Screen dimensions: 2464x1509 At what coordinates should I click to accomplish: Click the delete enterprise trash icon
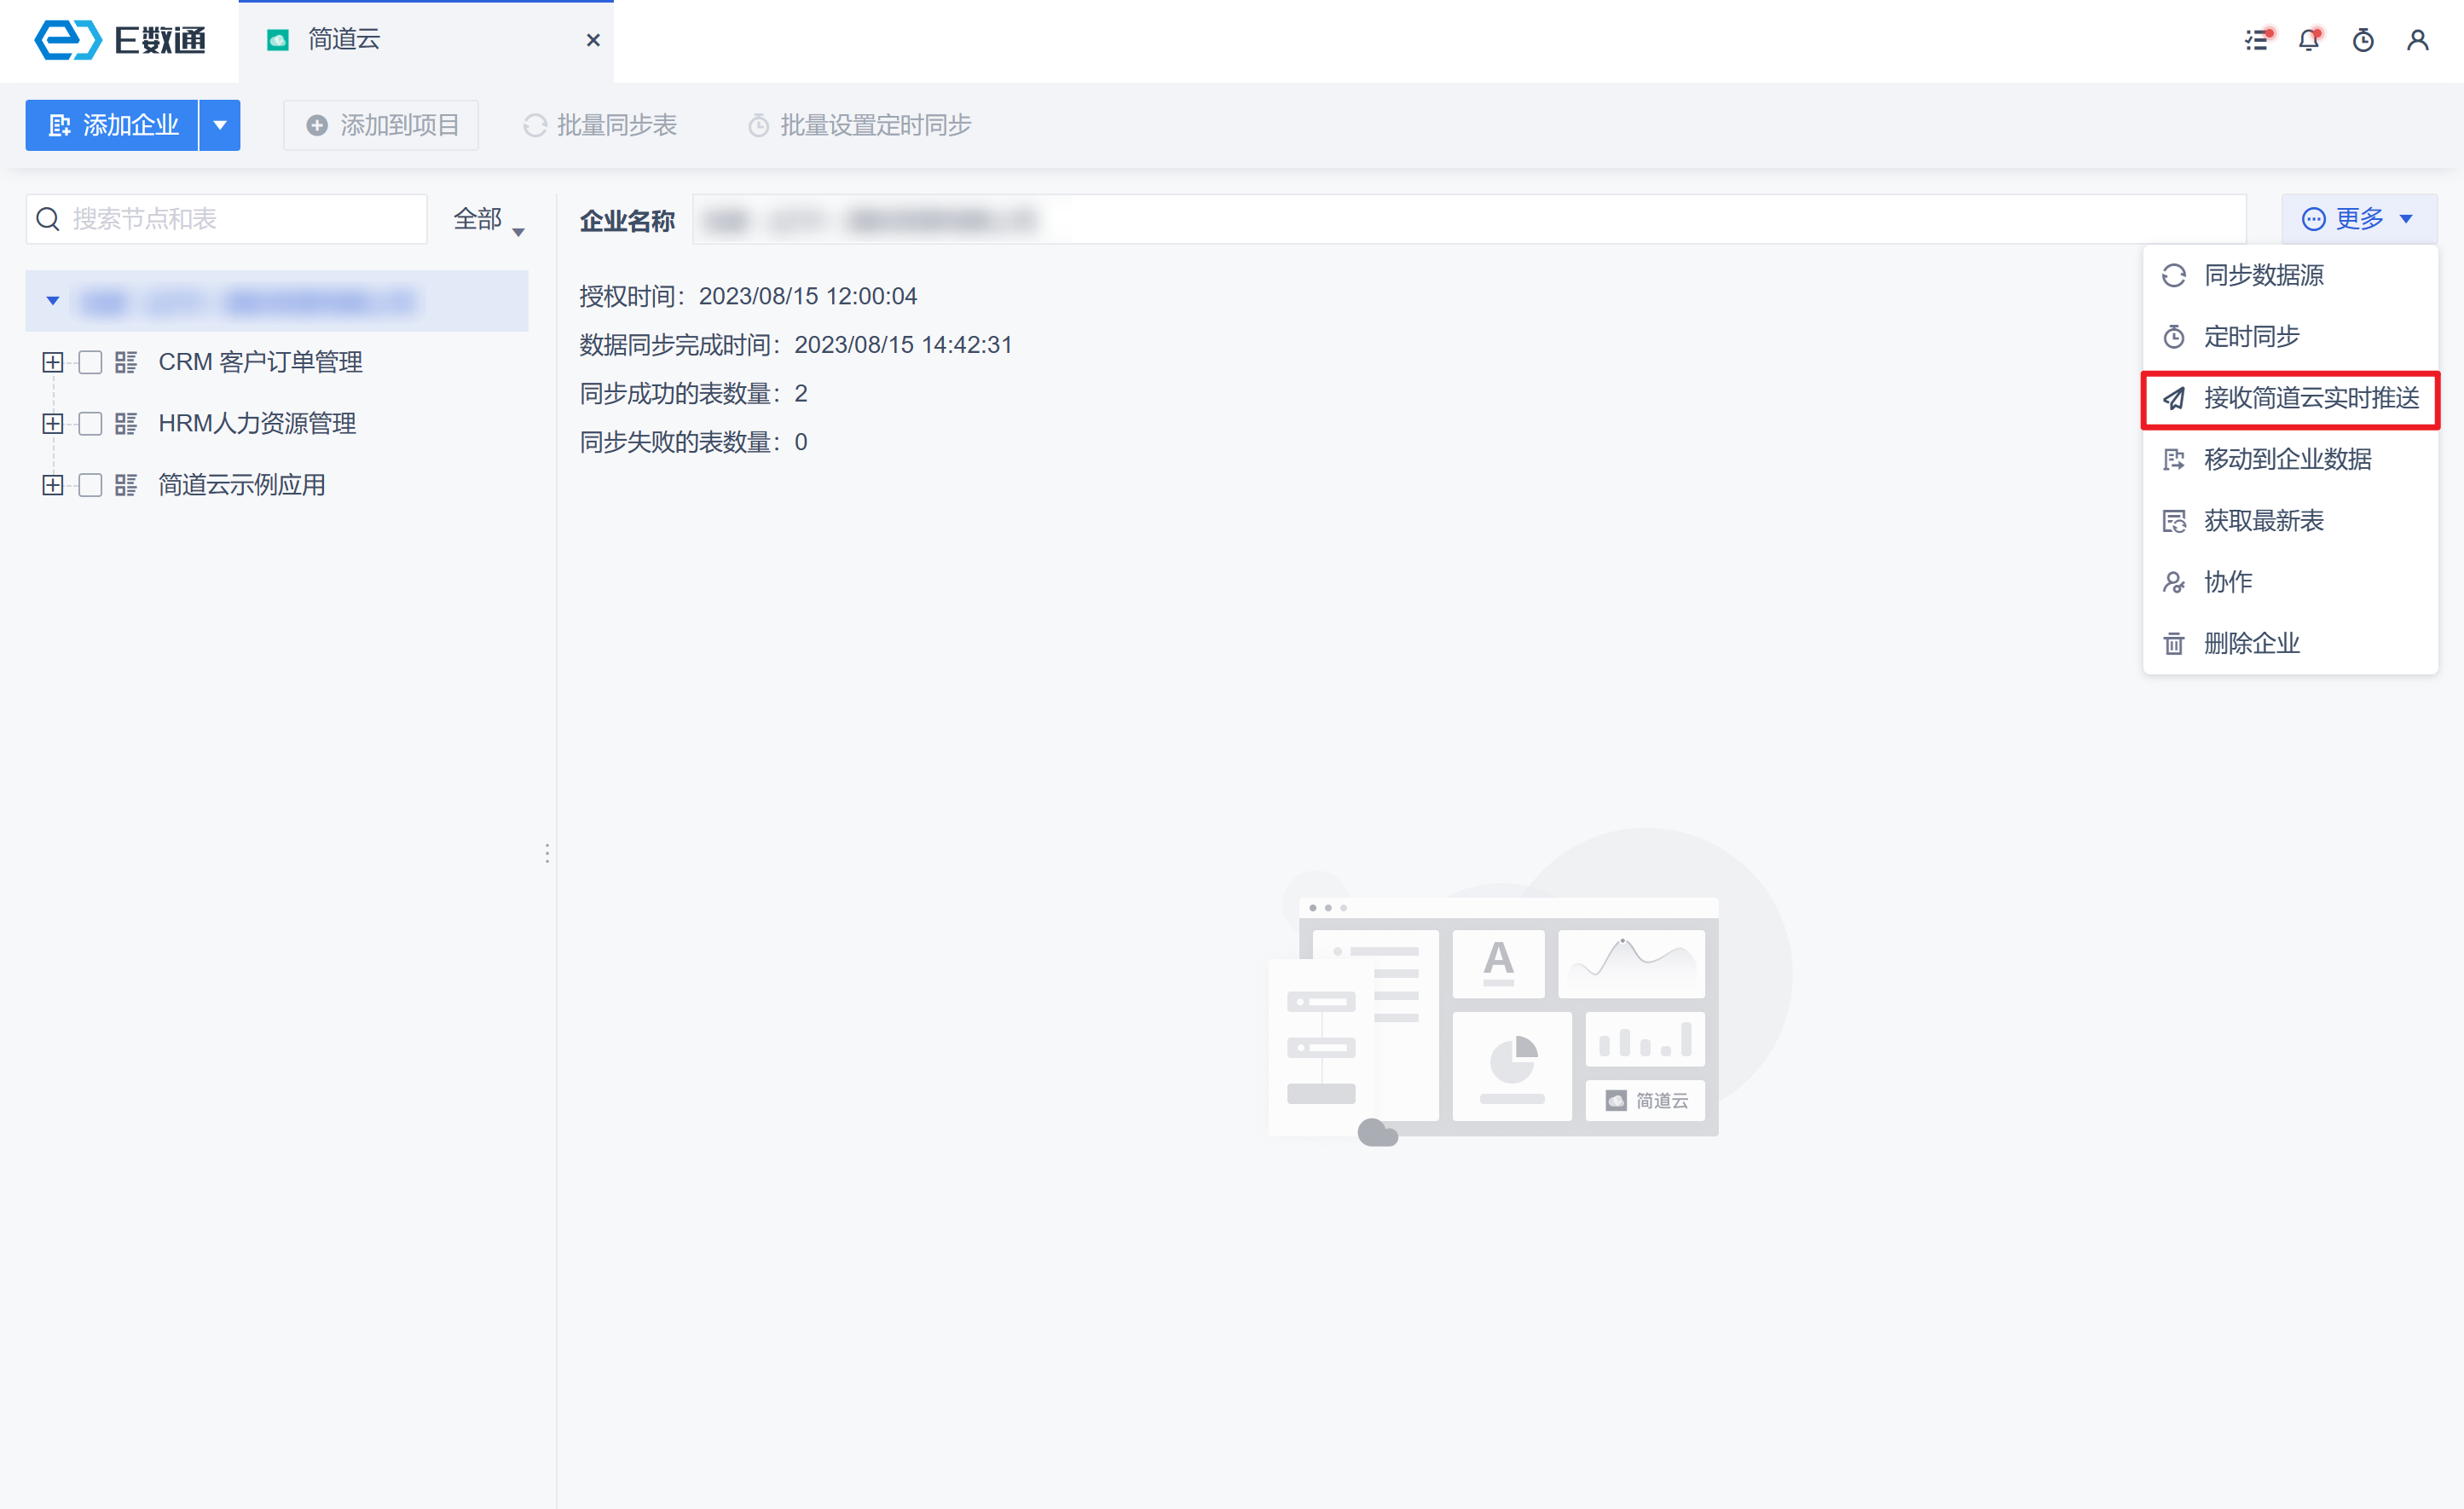click(2174, 643)
